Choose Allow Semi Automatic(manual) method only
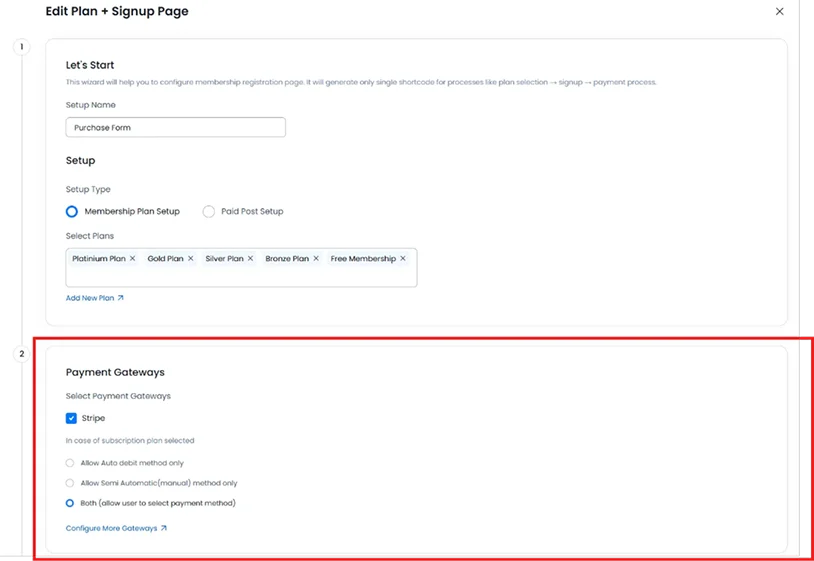This screenshot has width=814, height=561. pos(70,483)
